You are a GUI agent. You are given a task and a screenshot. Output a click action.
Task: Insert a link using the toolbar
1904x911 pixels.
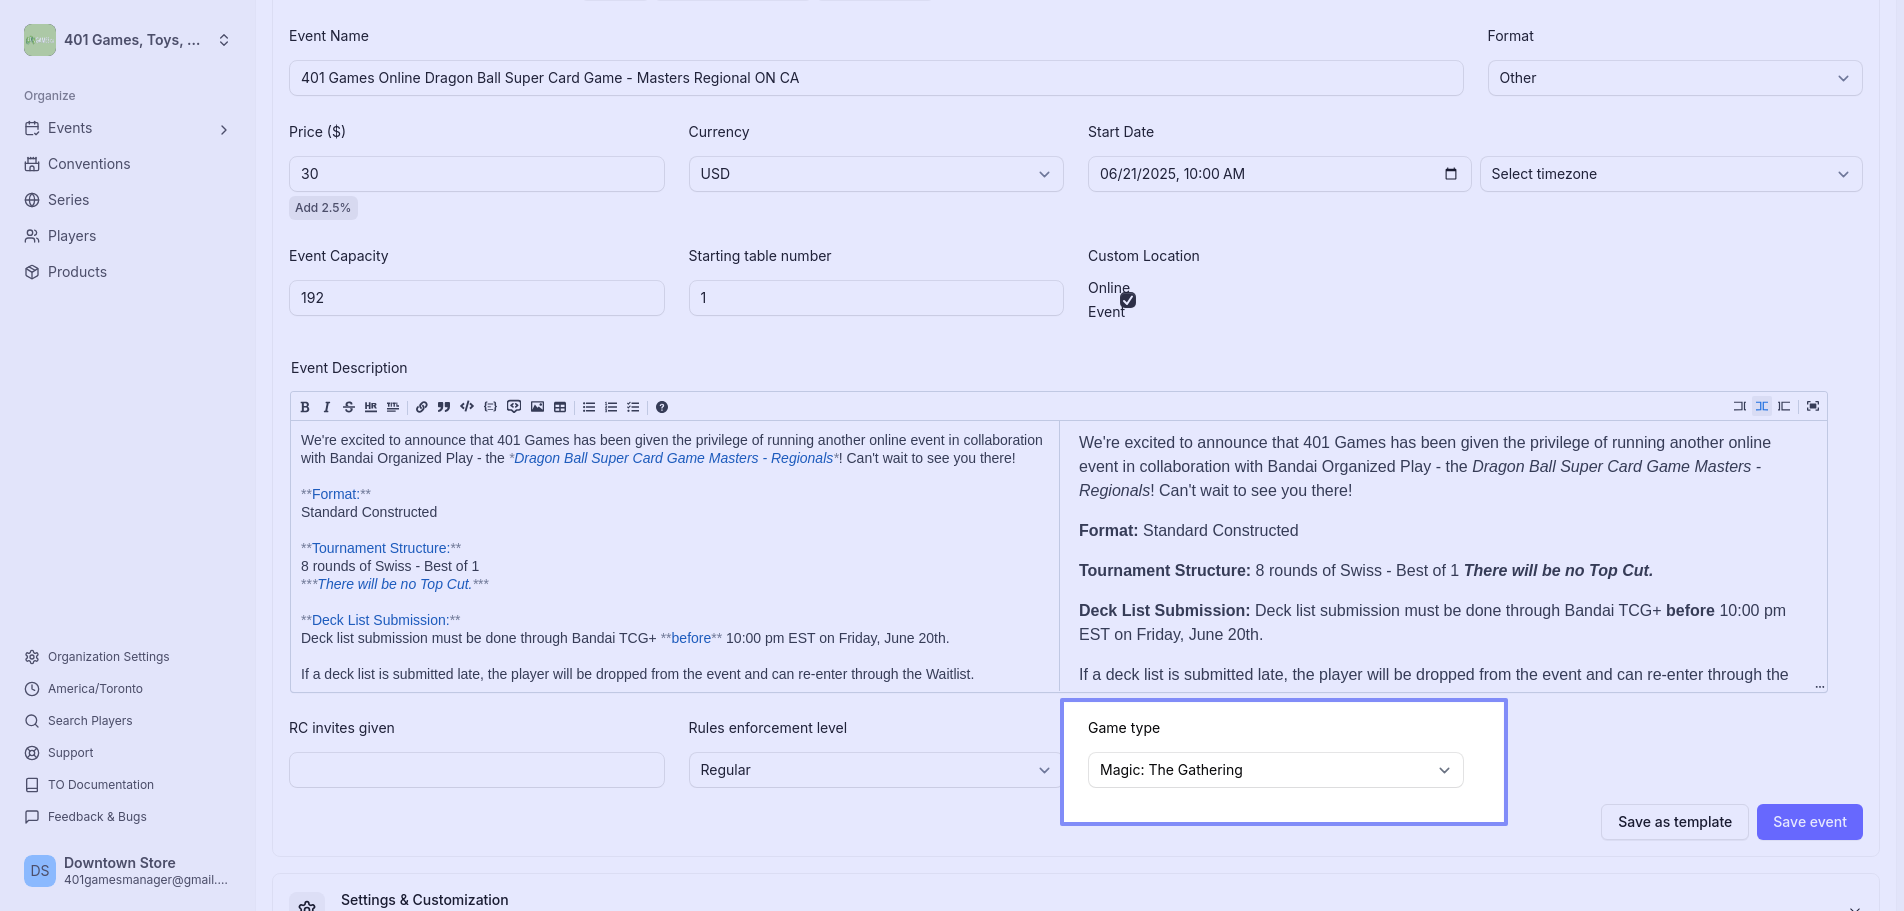click(x=422, y=407)
